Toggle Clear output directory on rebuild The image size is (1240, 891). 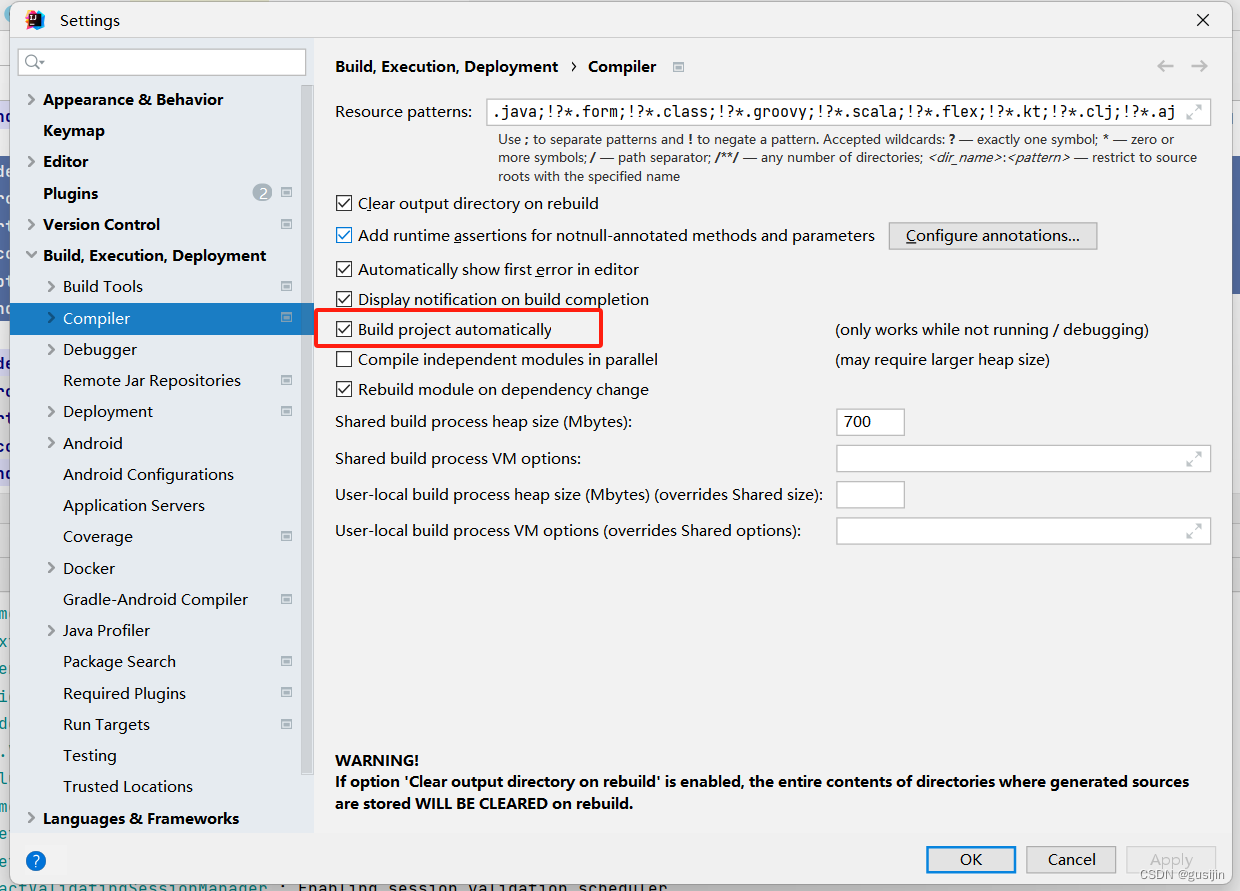tap(344, 203)
